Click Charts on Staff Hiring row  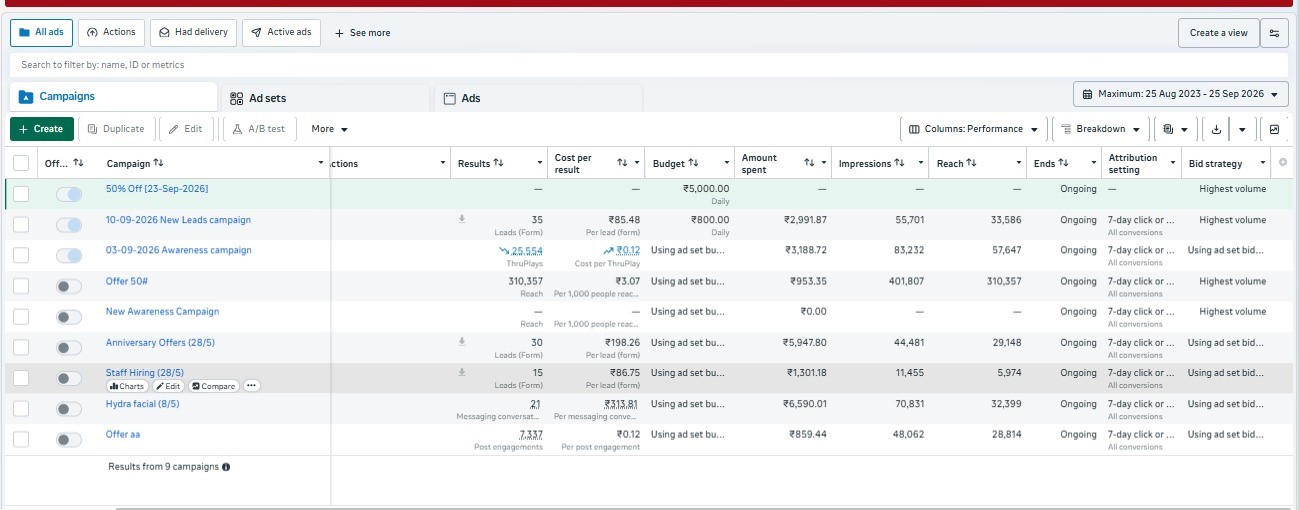pyautogui.click(x=127, y=386)
